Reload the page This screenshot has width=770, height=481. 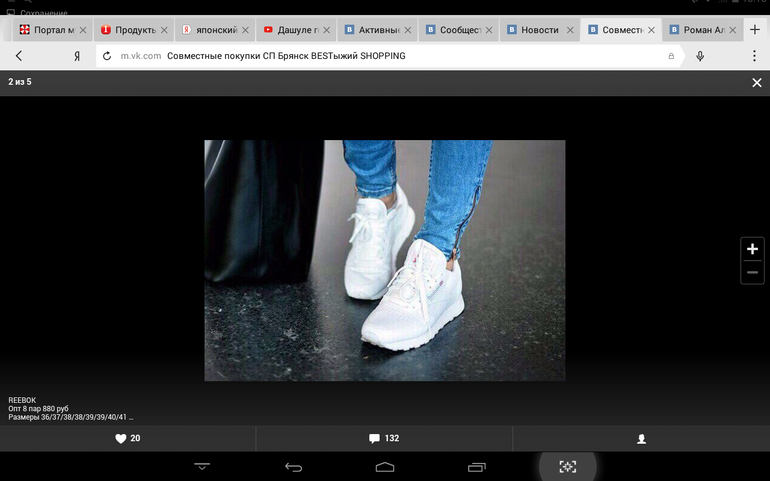pos(107,56)
